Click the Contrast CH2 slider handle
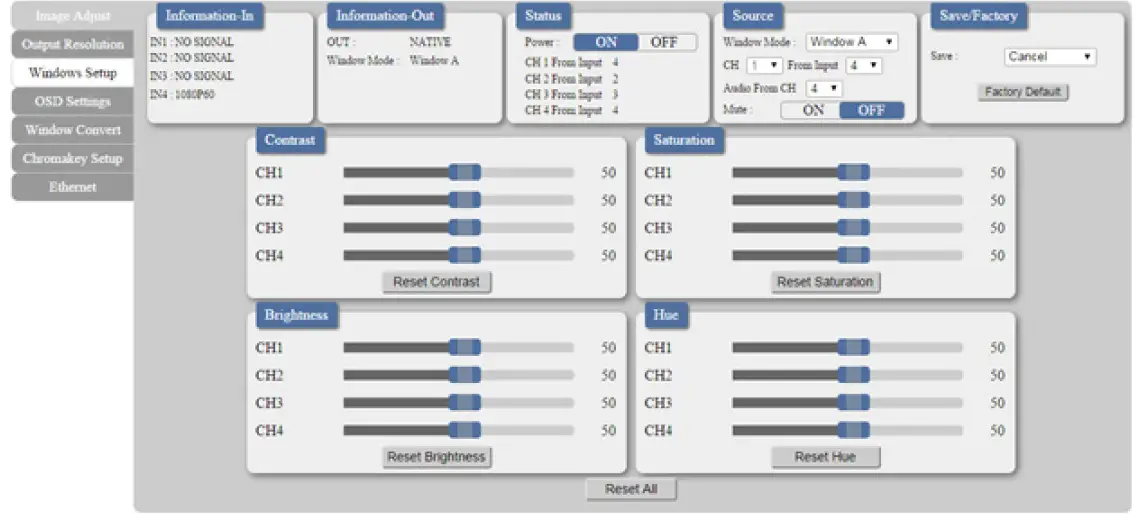 click(465, 200)
